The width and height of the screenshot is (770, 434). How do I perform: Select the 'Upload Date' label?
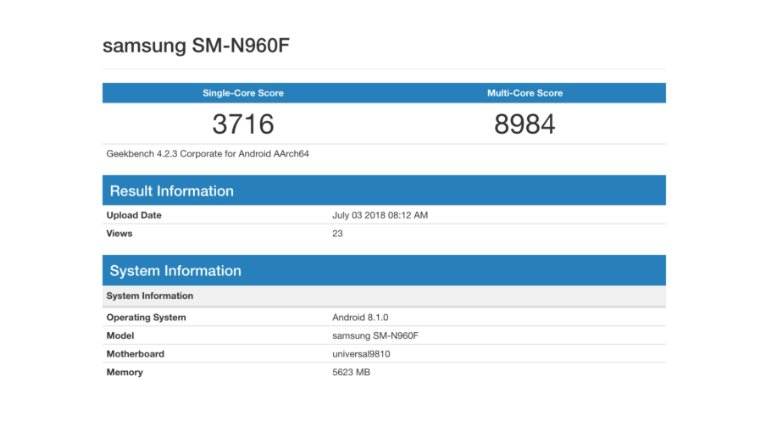pos(134,215)
